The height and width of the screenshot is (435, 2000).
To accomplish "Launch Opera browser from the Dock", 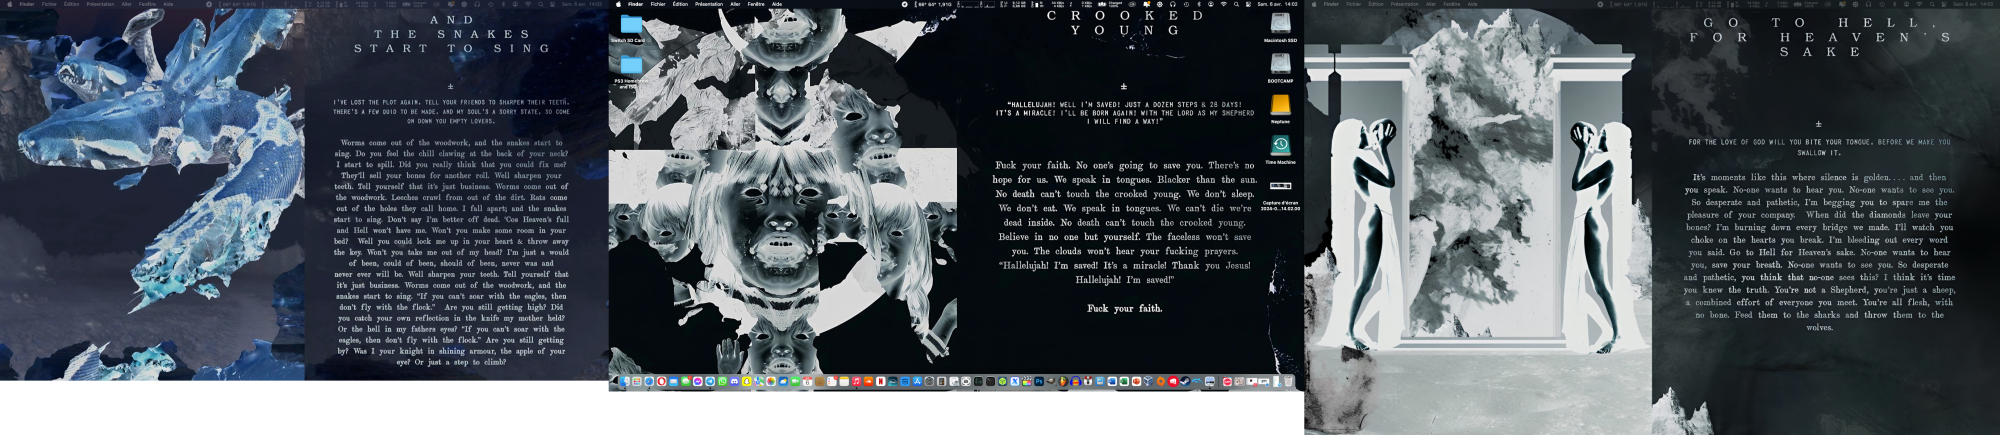I will [661, 381].
